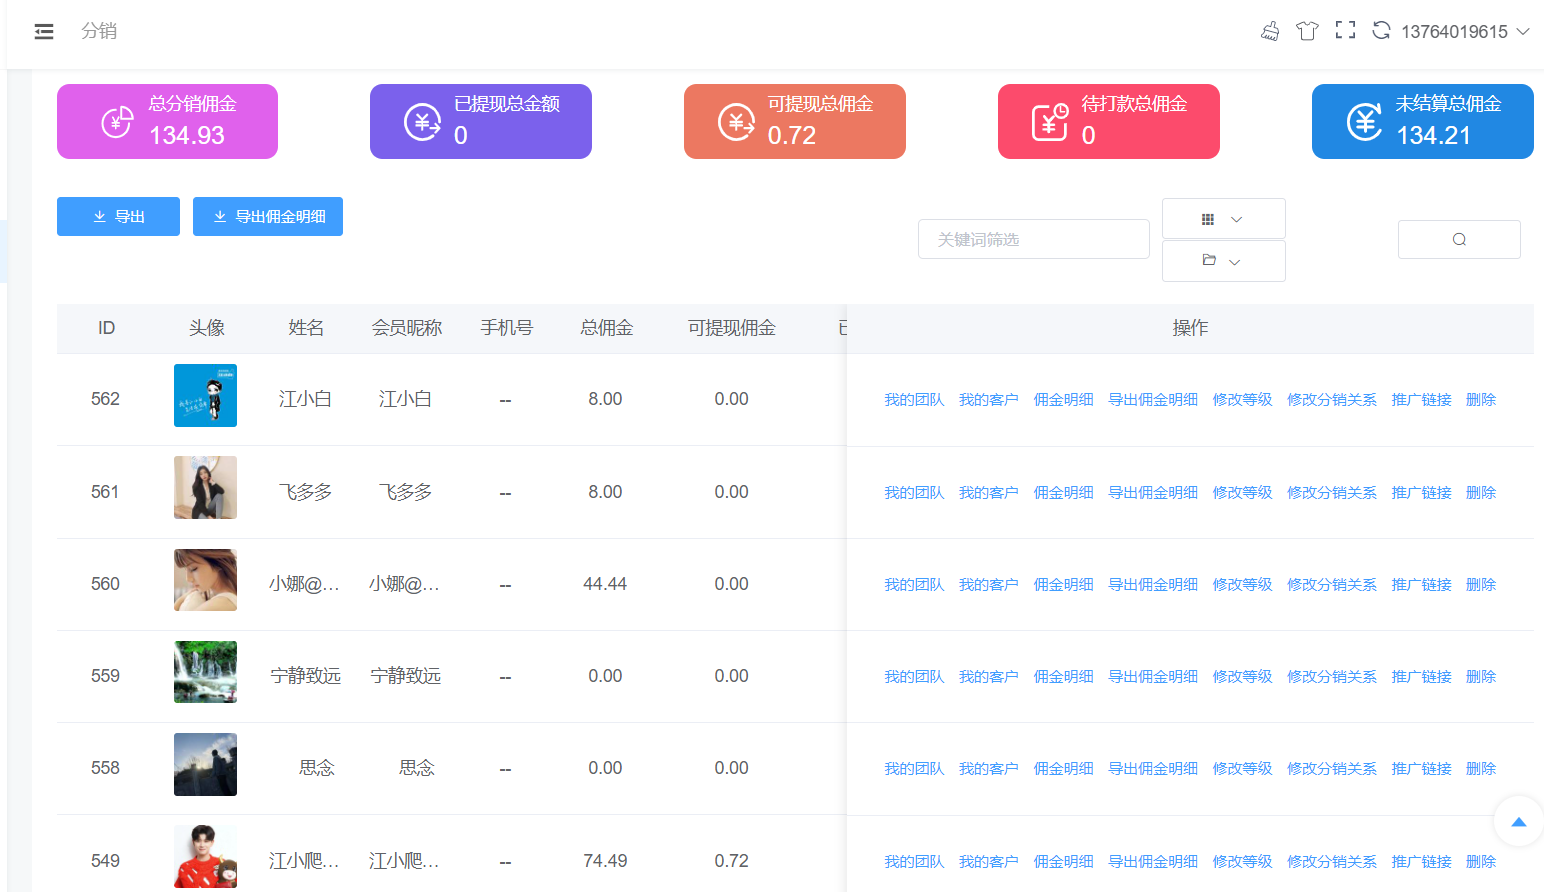The width and height of the screenshot is (1544, 892).
Task: Click the 总分销佣金 card icon
Action: click(117, 122)
